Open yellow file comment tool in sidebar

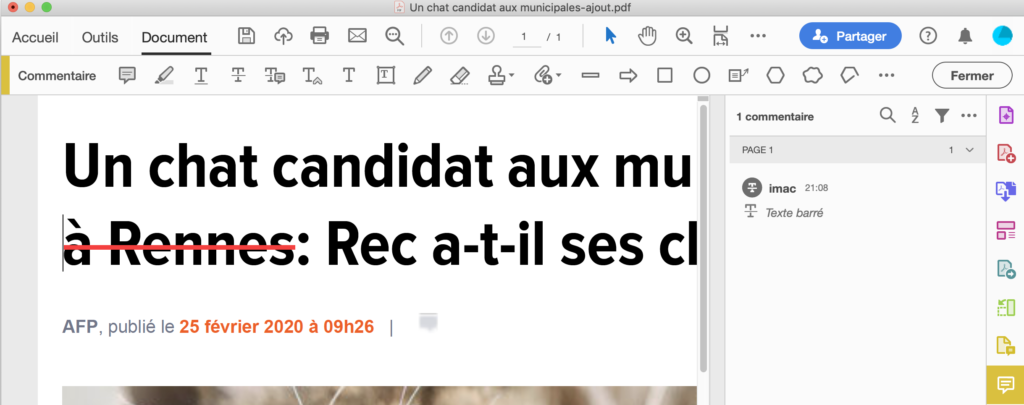pyautogui.click(x=1006, y=346)
